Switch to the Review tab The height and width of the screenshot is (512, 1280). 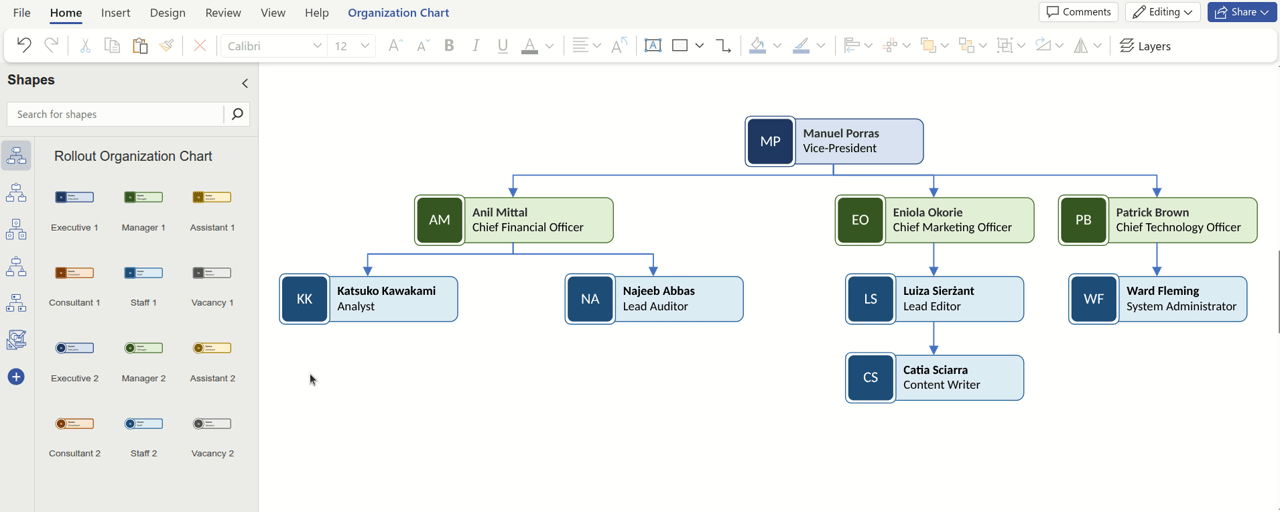click(x=223, y=13)
